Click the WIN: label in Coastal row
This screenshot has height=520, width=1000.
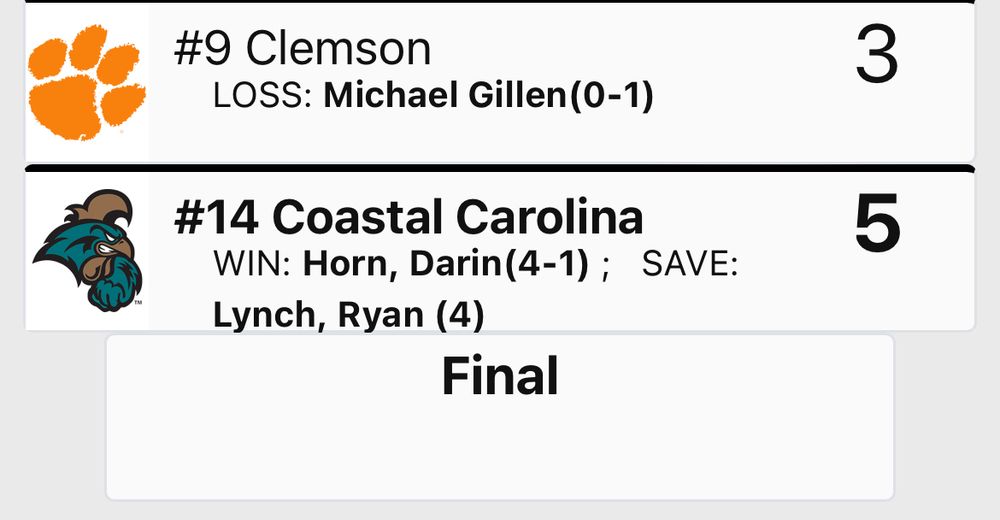coord(252,264)
